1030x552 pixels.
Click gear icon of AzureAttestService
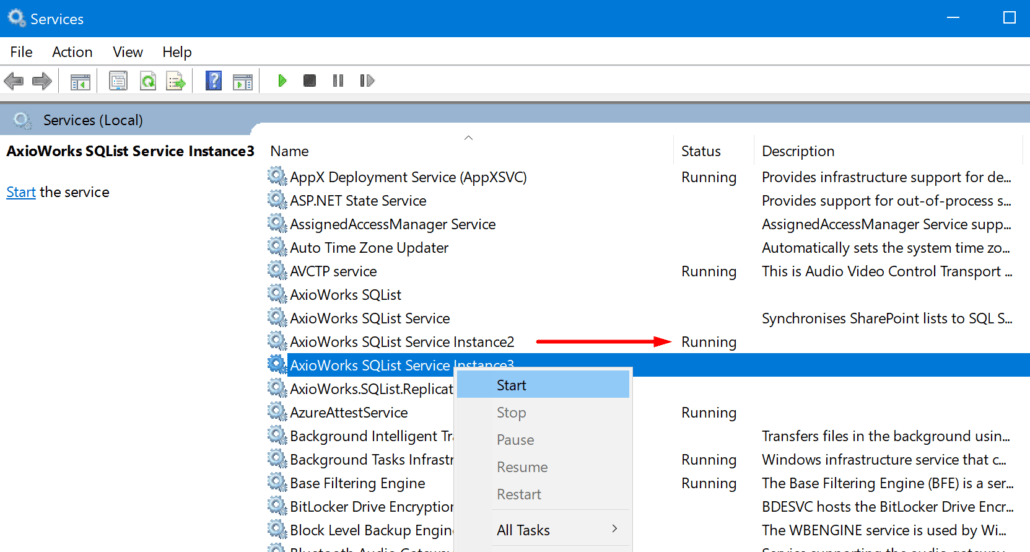277,412
